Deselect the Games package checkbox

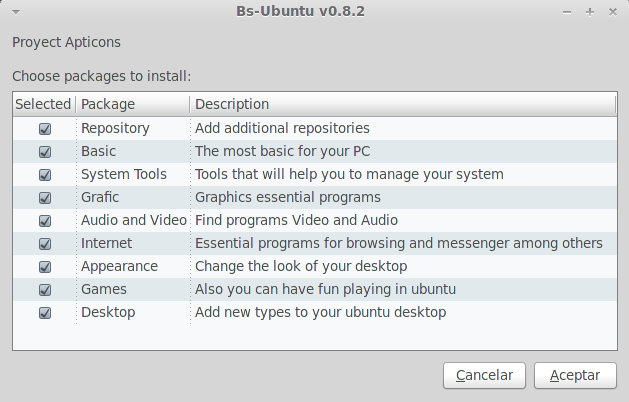click(45, 290)
